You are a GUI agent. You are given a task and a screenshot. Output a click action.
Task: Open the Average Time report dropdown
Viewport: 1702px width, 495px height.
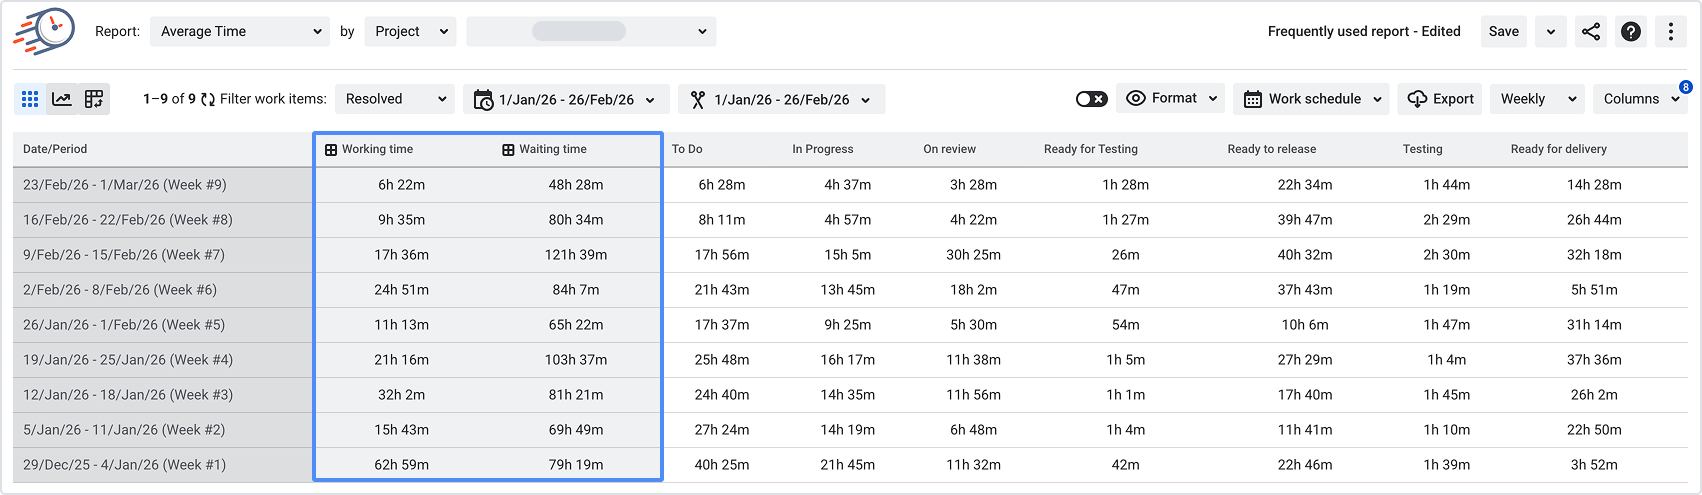[240, 31]
